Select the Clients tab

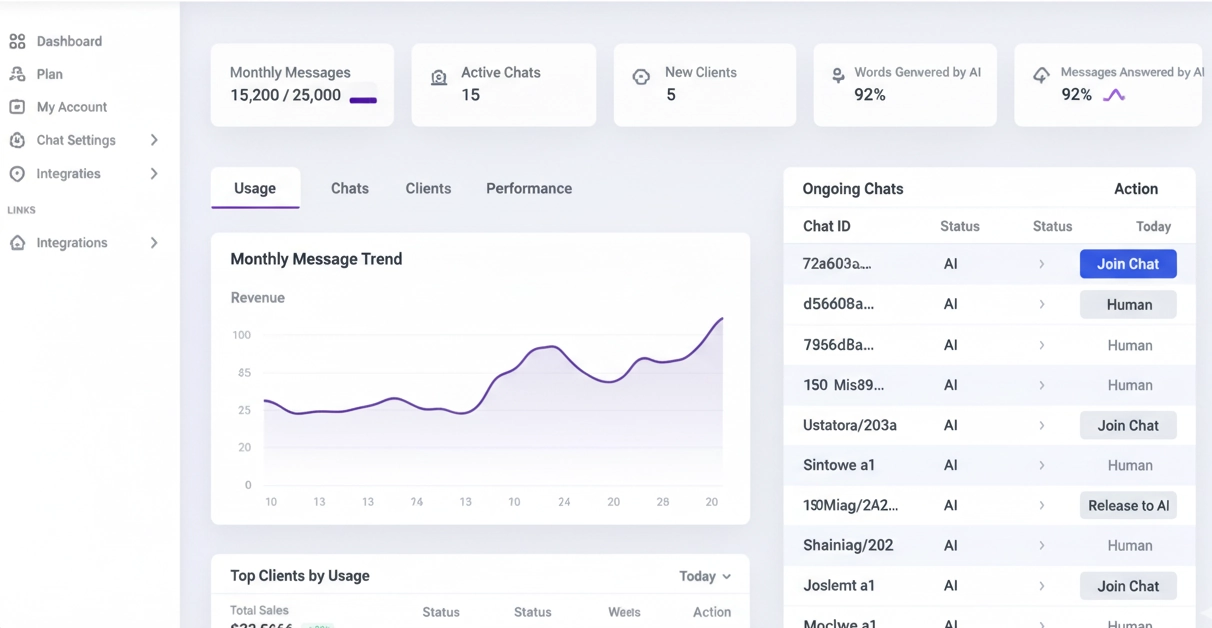coord(428,188)
